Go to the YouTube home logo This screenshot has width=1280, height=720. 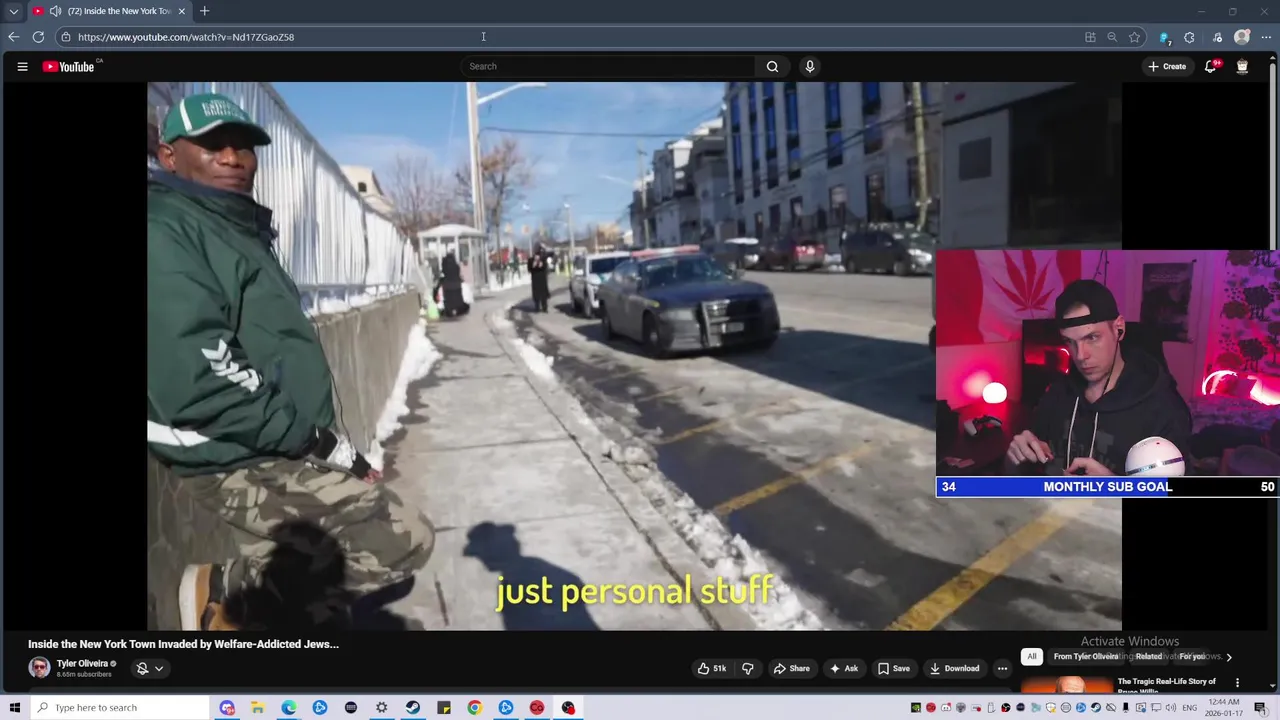(x=68, y=67)
